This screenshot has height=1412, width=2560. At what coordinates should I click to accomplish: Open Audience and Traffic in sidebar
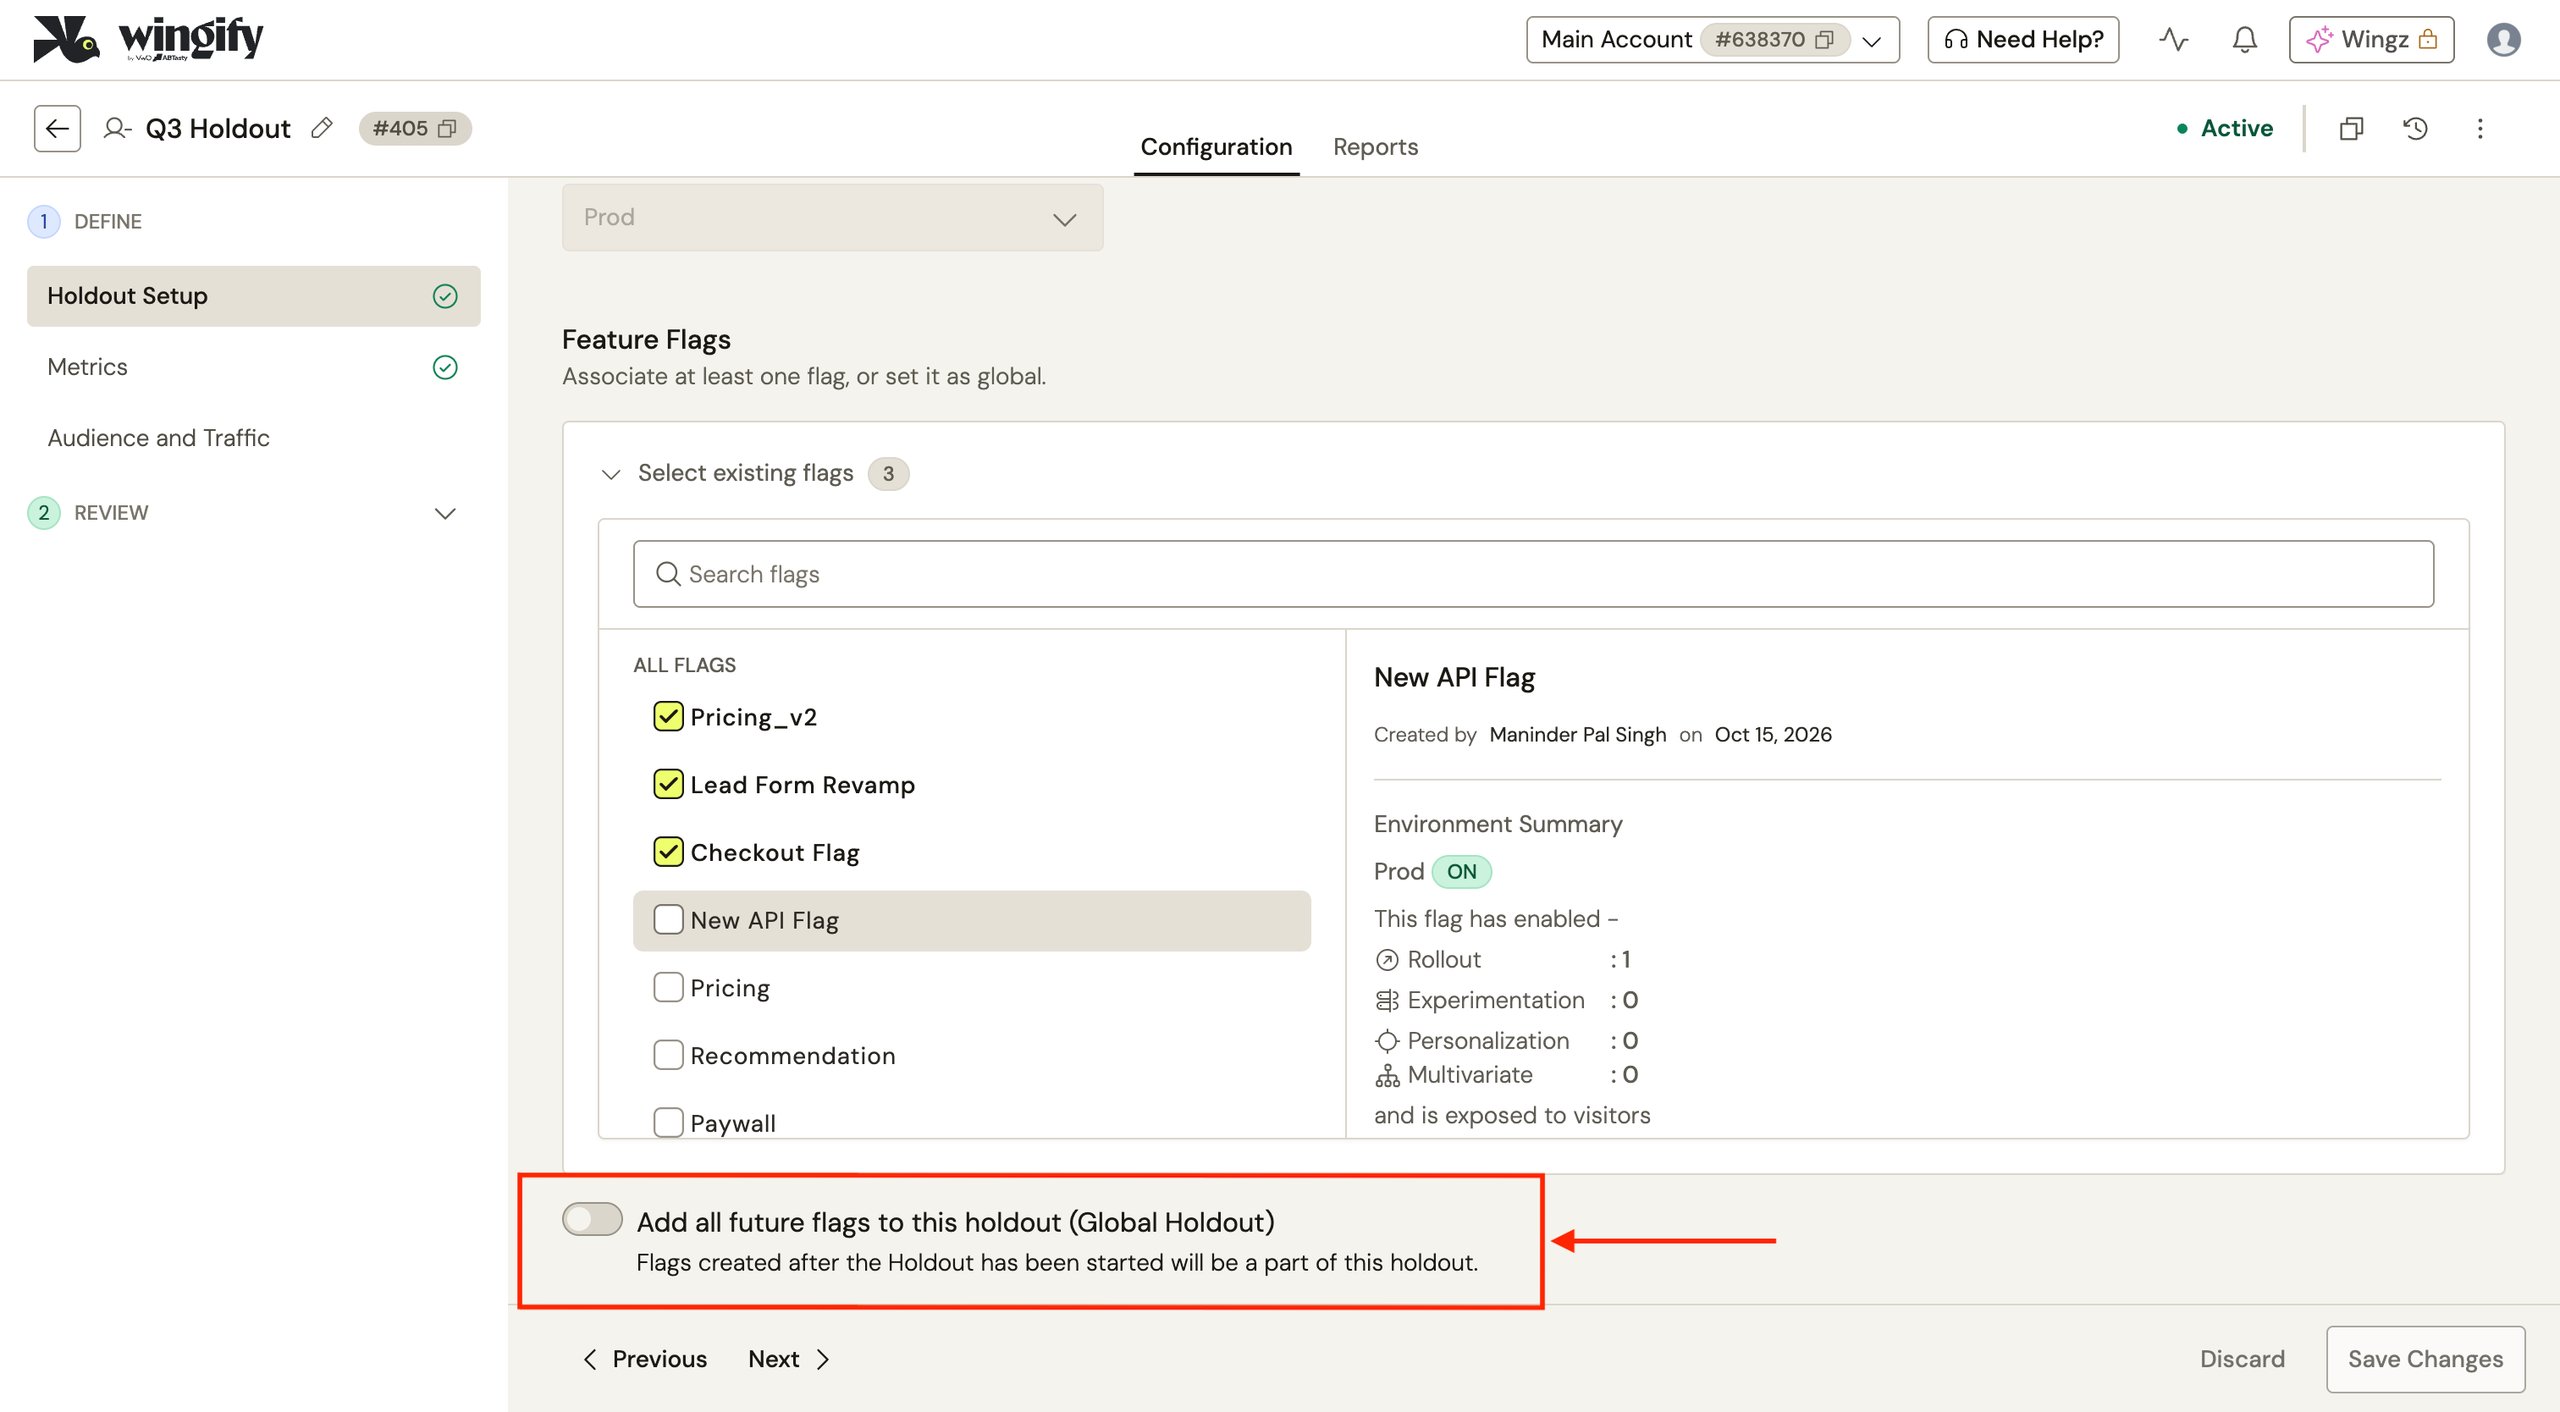pos(158,437)
